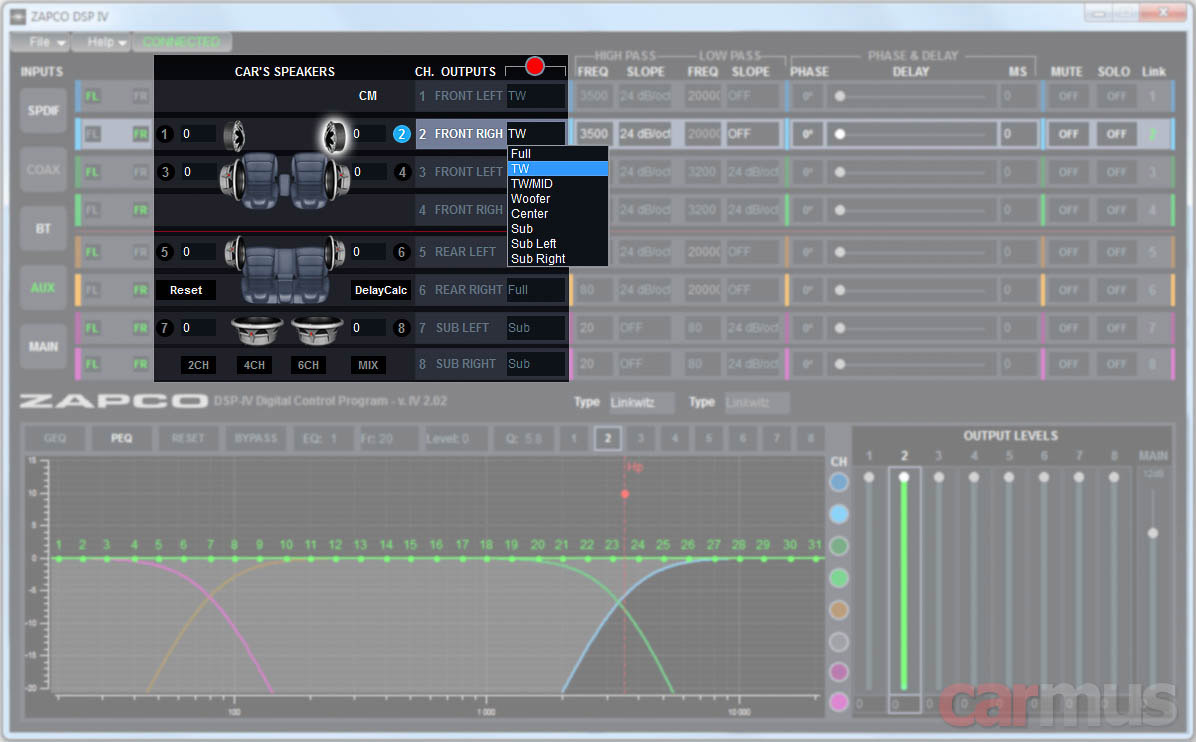This screenshot has height=742, width=1196.
Task: Click the channel 8 pink color dot
Action: tap(839, 702)
